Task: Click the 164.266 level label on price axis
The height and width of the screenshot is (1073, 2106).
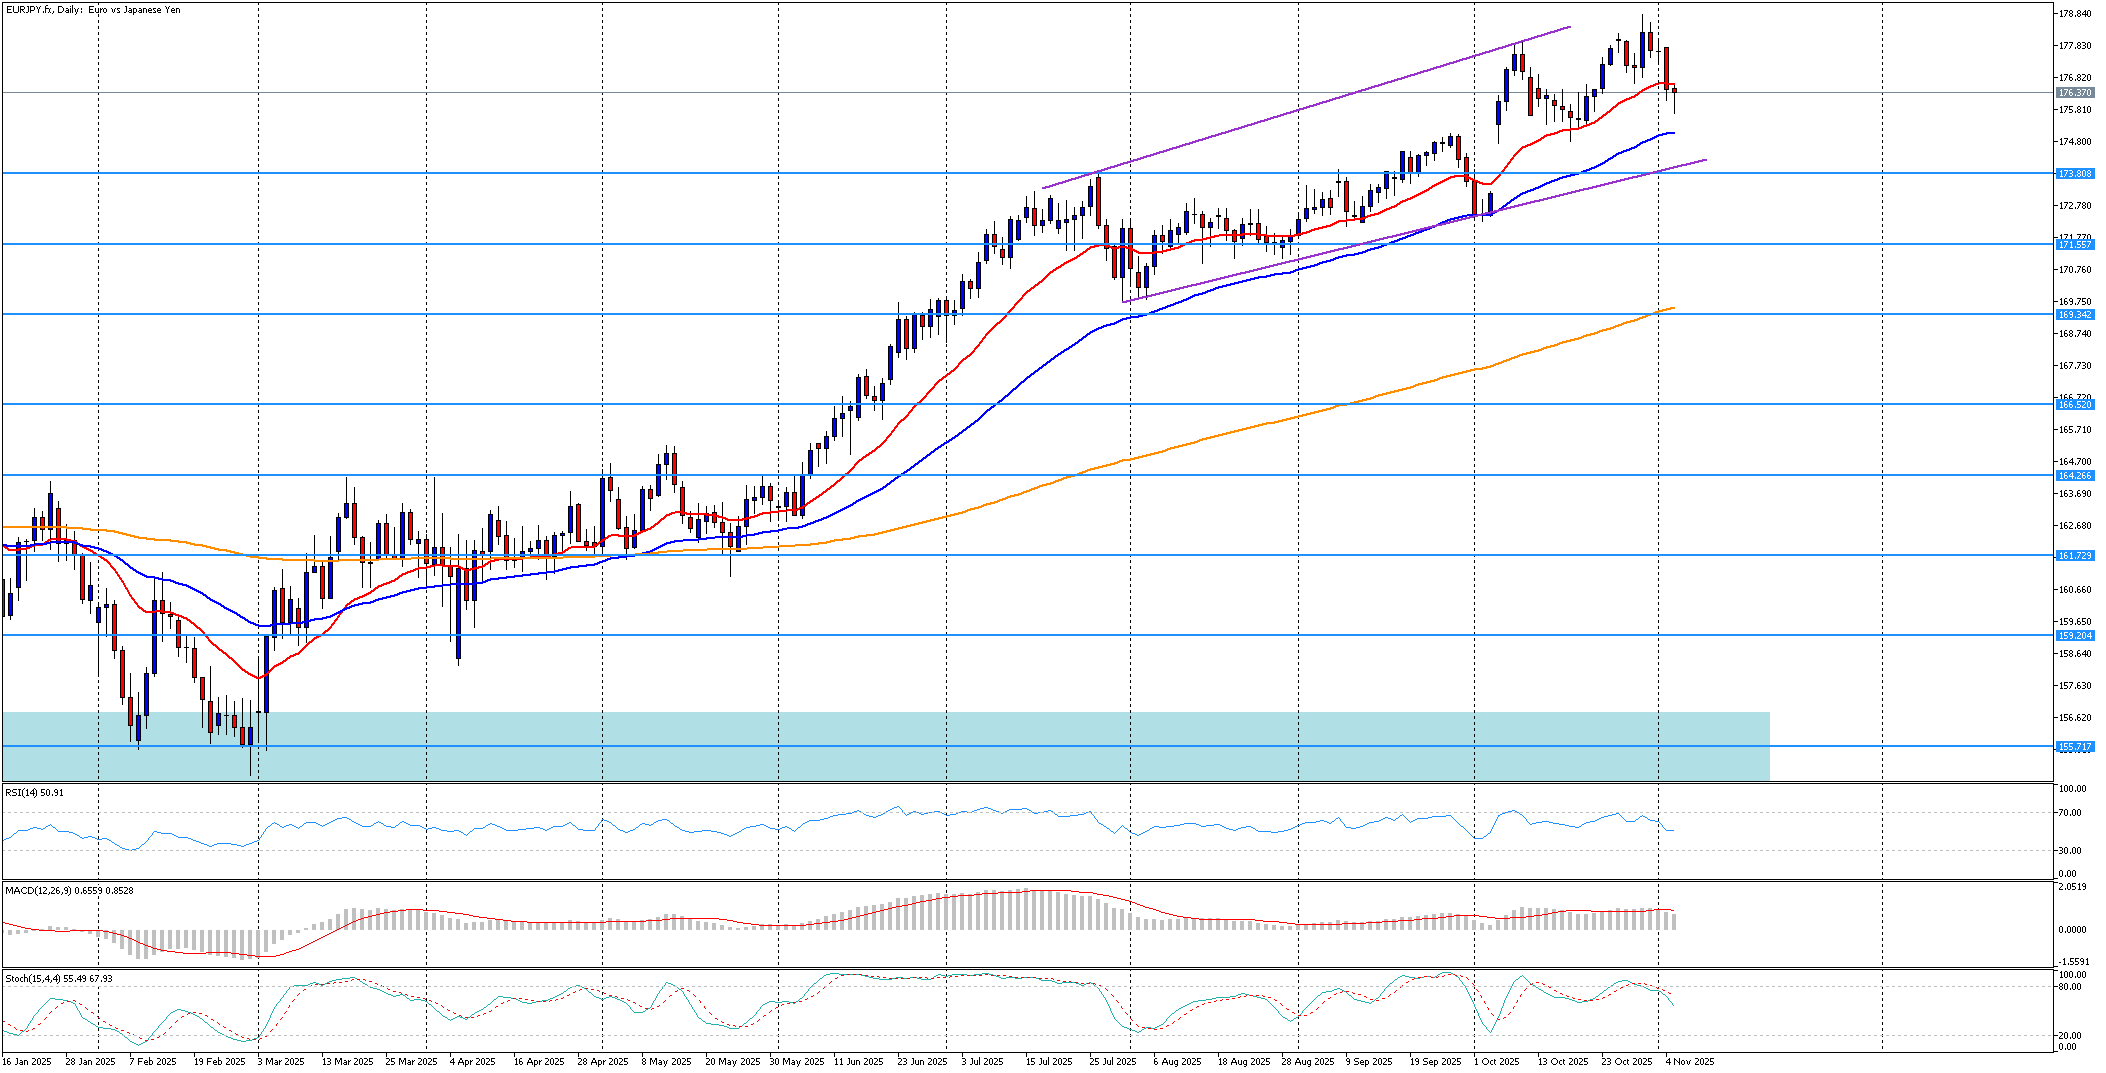Action: (2074, 476)
